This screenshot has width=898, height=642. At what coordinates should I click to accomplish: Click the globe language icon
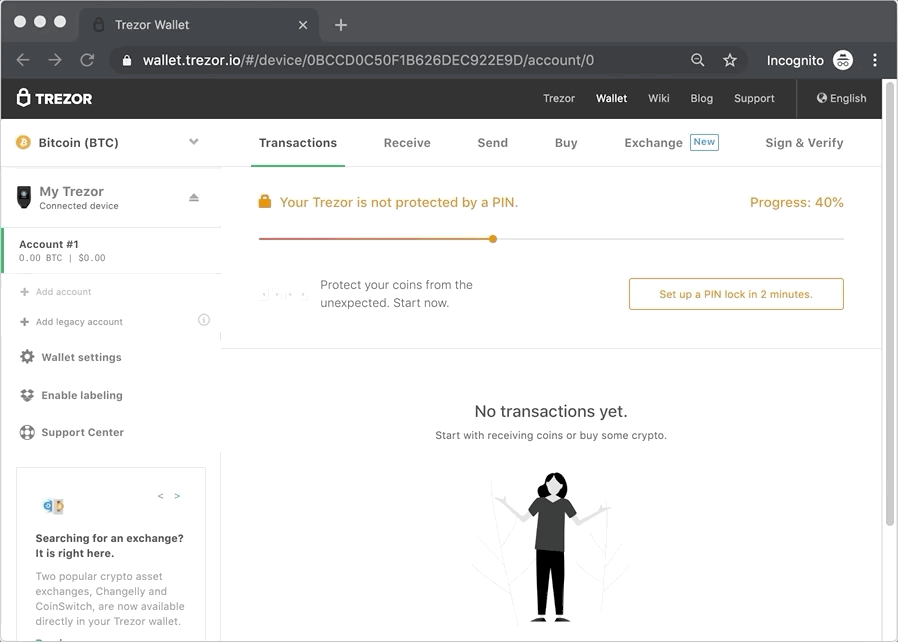coord(822,98)
